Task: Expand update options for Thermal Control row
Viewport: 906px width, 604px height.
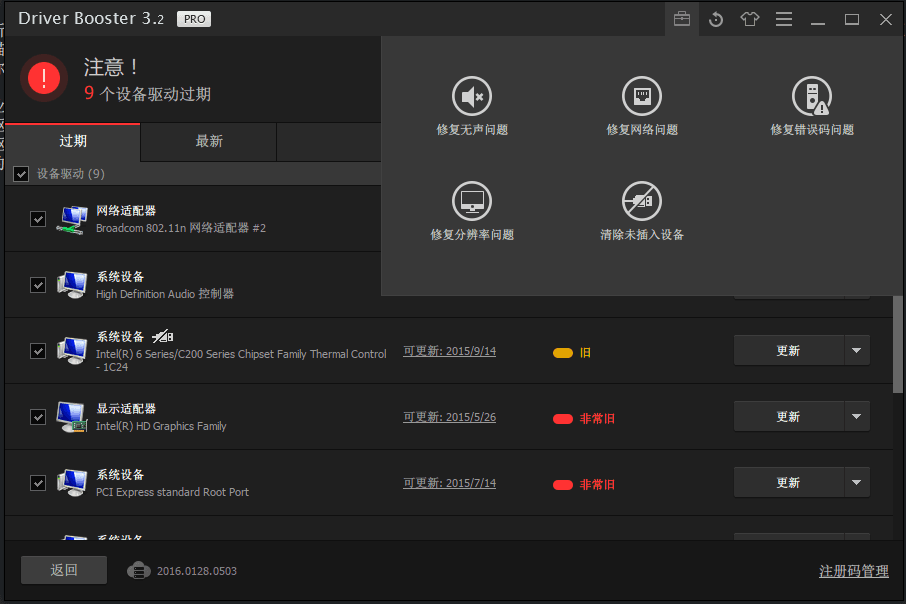Action: (857, 350)
